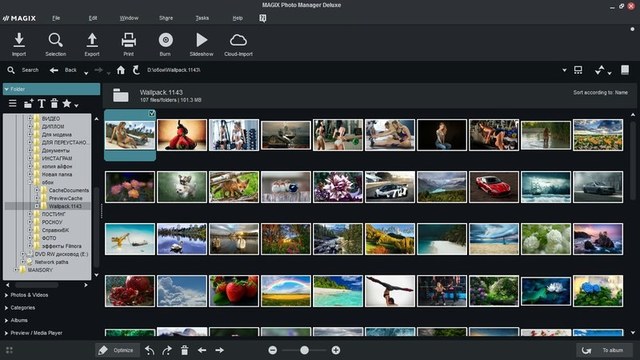Click the thumbnail size slider handle
This screenshot has height=360, width=640.
[x=304, y=350]
